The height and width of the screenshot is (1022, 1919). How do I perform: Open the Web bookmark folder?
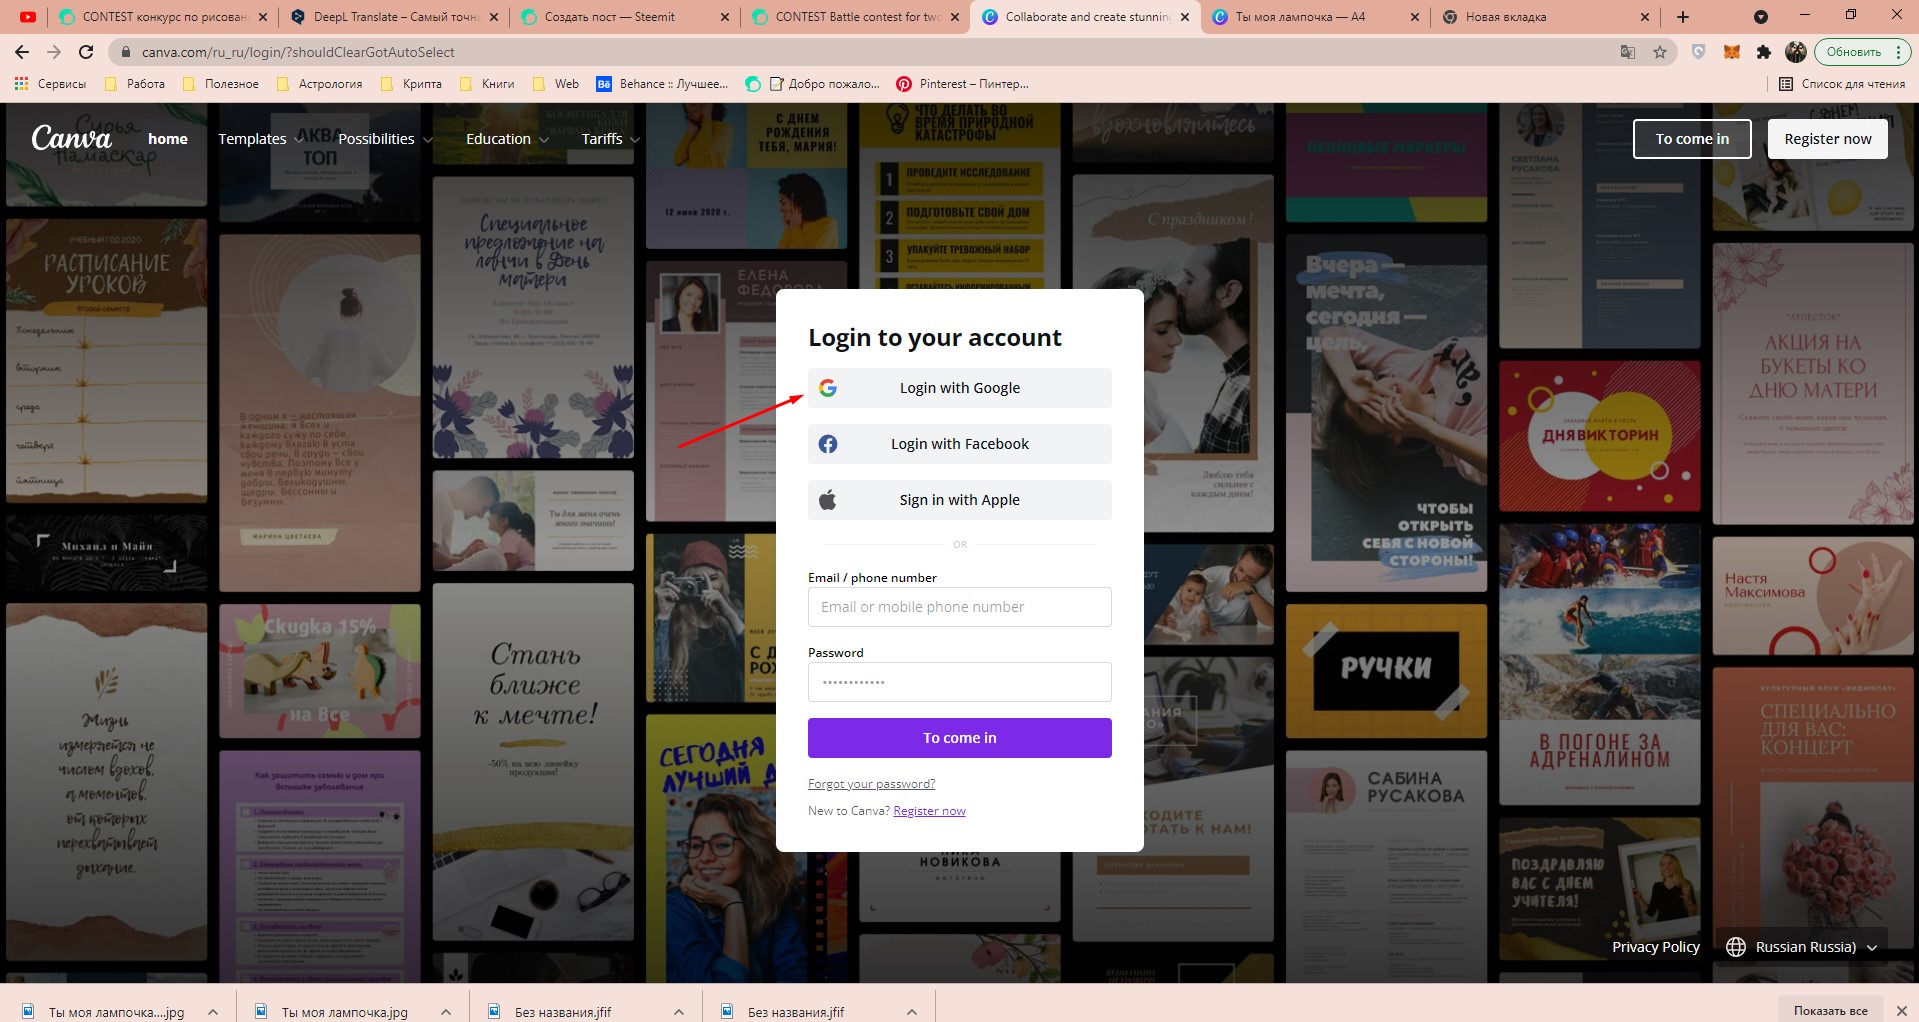click(556, 84)
